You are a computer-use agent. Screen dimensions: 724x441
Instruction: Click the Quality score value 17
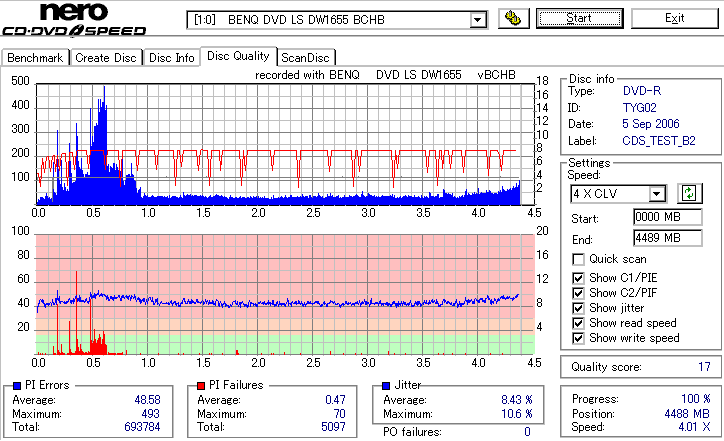[704, 367]
